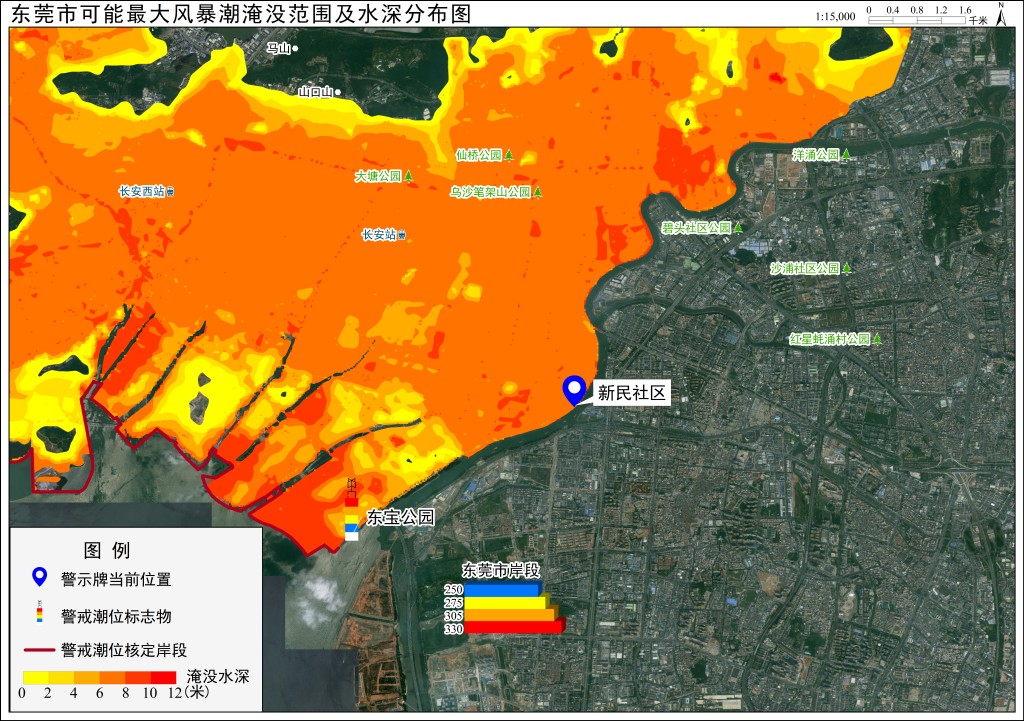Click the 长安西站 station label
The height and width of the screenshot is (721, 1024).
click(142, 191)
